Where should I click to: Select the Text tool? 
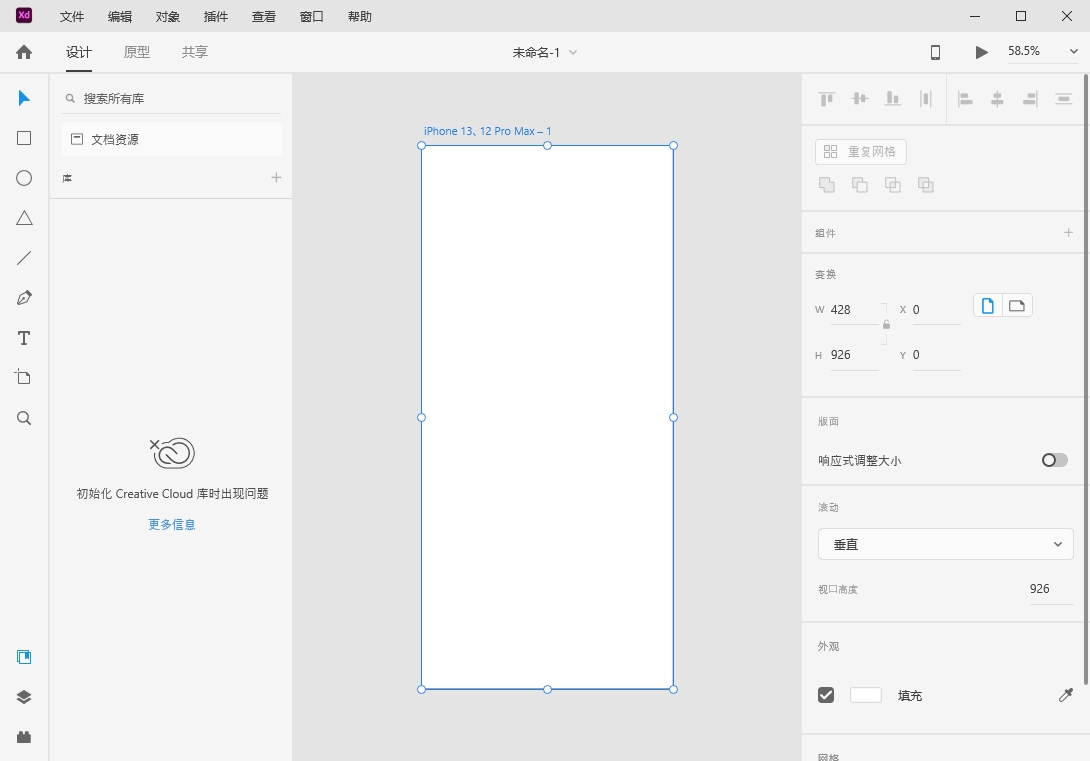click(24, 338)
